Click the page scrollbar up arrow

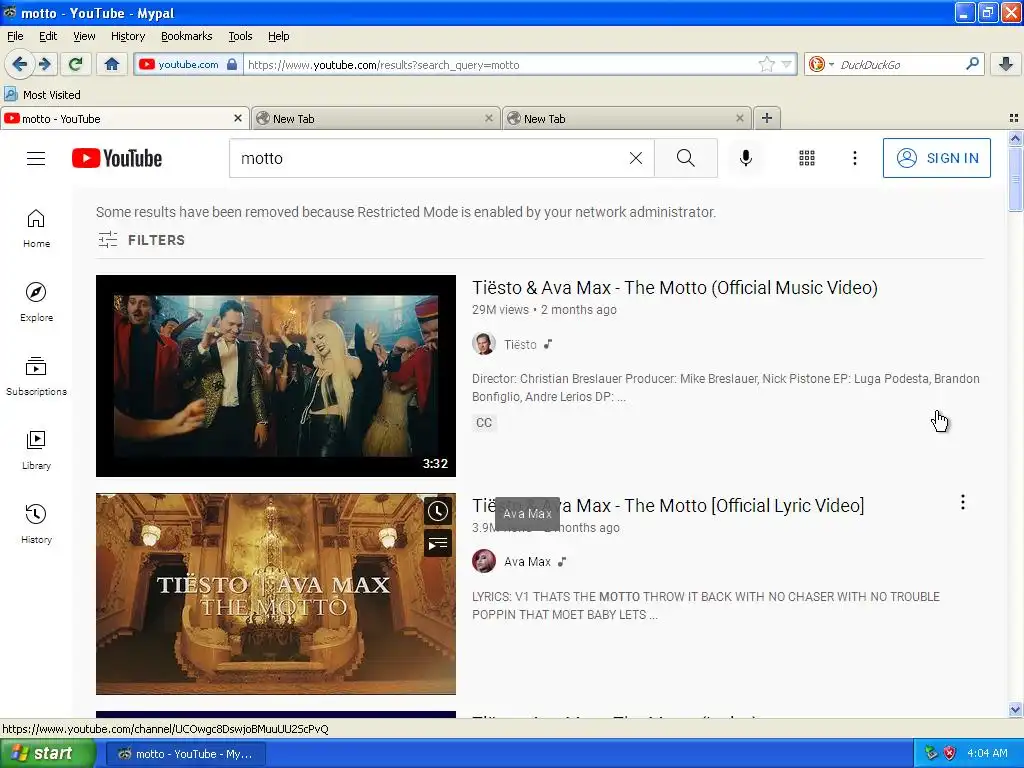[1015, 138]
